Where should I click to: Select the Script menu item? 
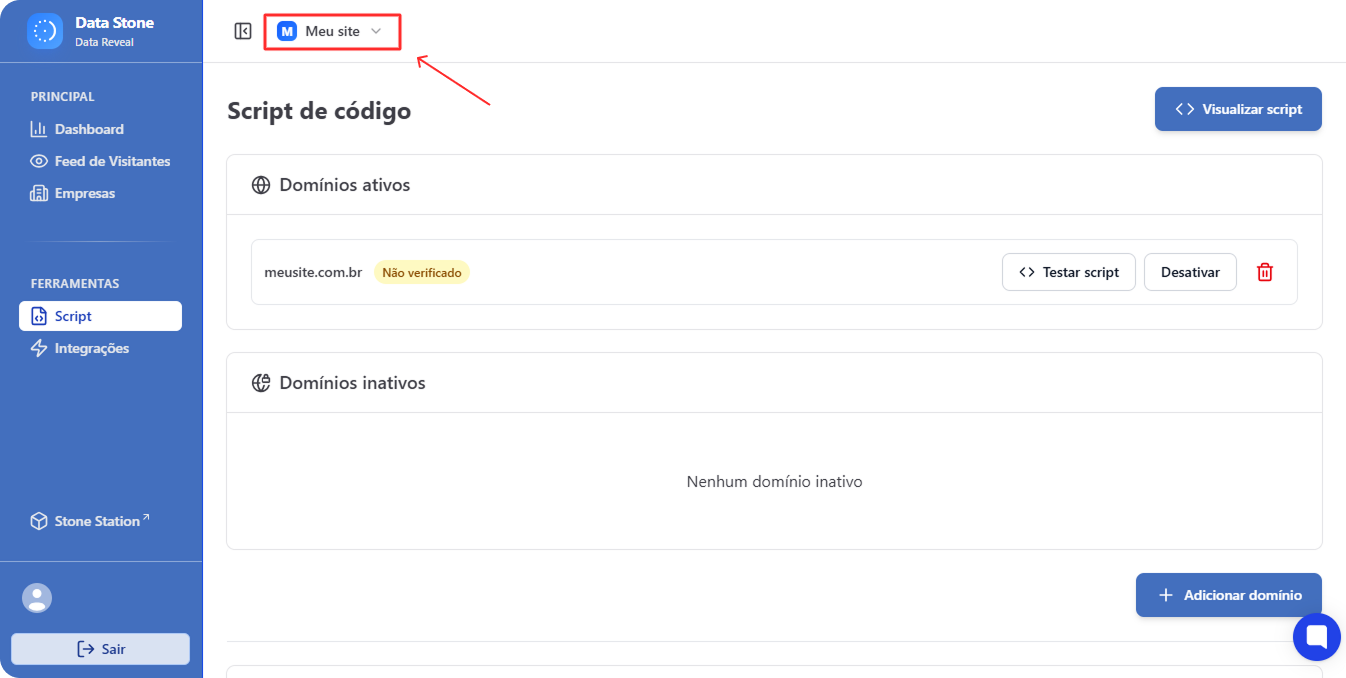click(x=100, y=316)
